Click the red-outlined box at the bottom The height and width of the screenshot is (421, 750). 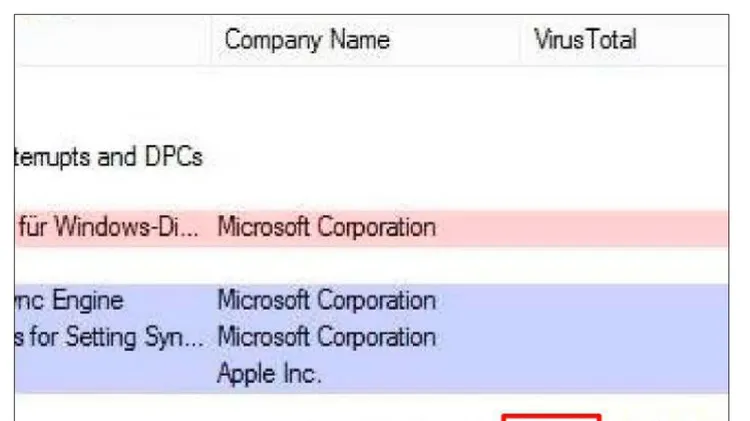click(x=551, y=418)
